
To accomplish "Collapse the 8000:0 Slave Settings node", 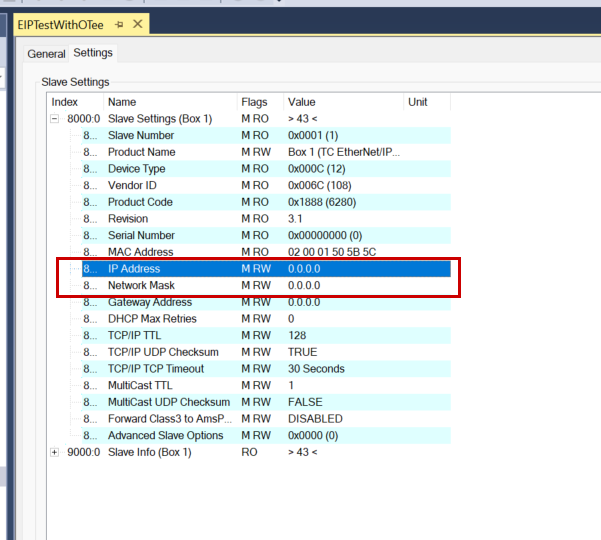I will [54, 119].
